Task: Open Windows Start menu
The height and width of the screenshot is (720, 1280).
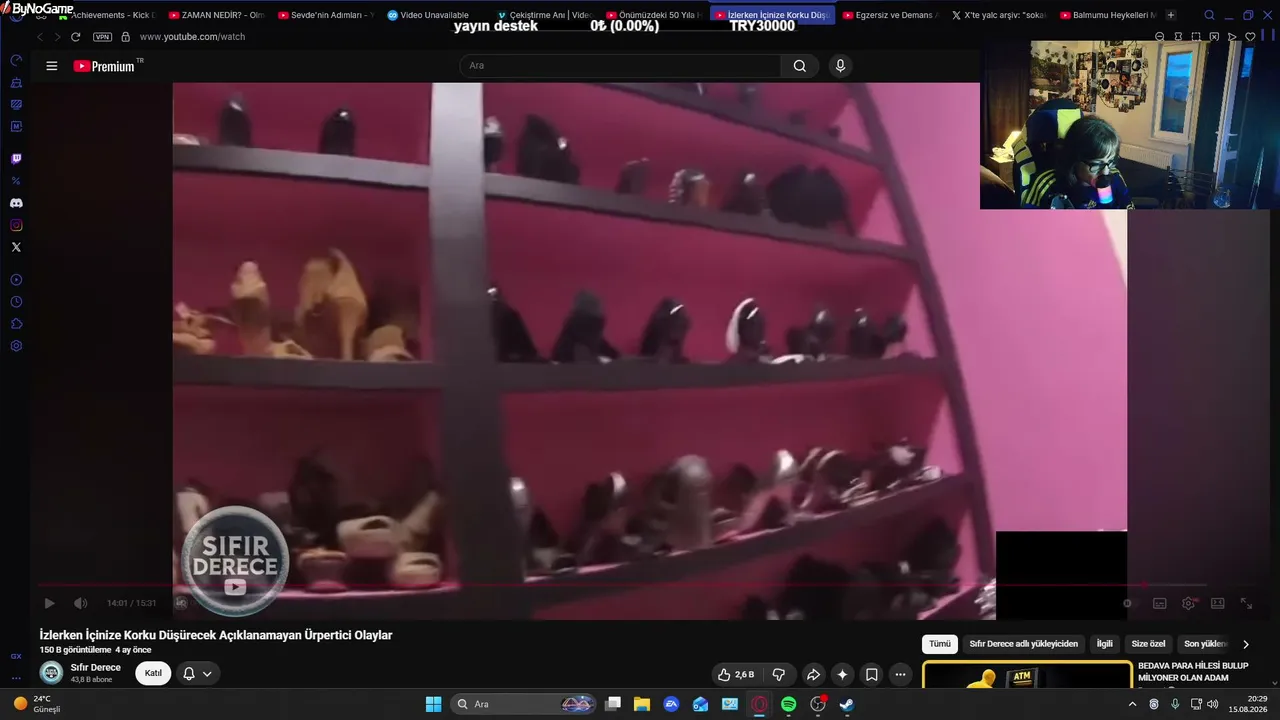Action: pos(433,704)
